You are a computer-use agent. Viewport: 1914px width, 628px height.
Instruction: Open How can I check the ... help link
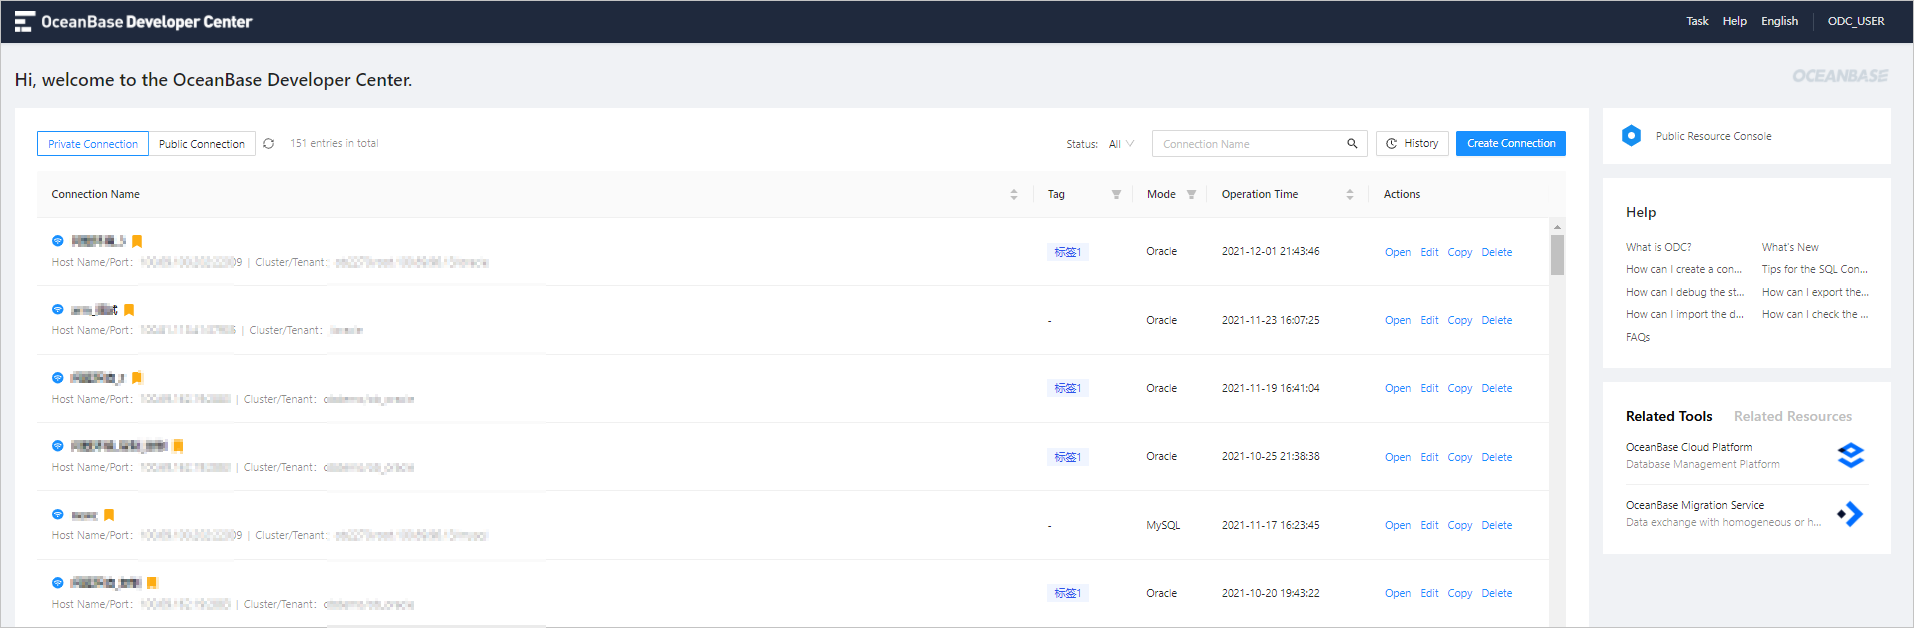coord(1815,315)
